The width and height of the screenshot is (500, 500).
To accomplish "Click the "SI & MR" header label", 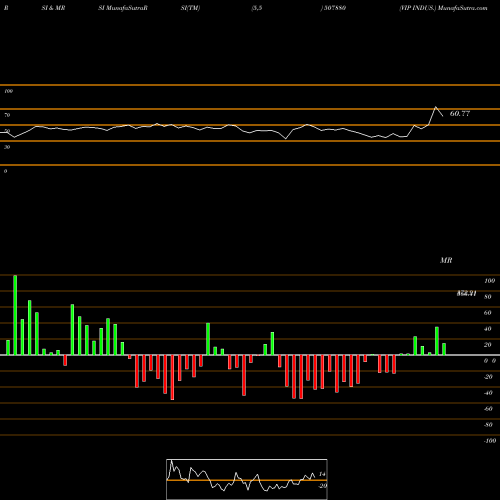I will [x=53, y=8].
